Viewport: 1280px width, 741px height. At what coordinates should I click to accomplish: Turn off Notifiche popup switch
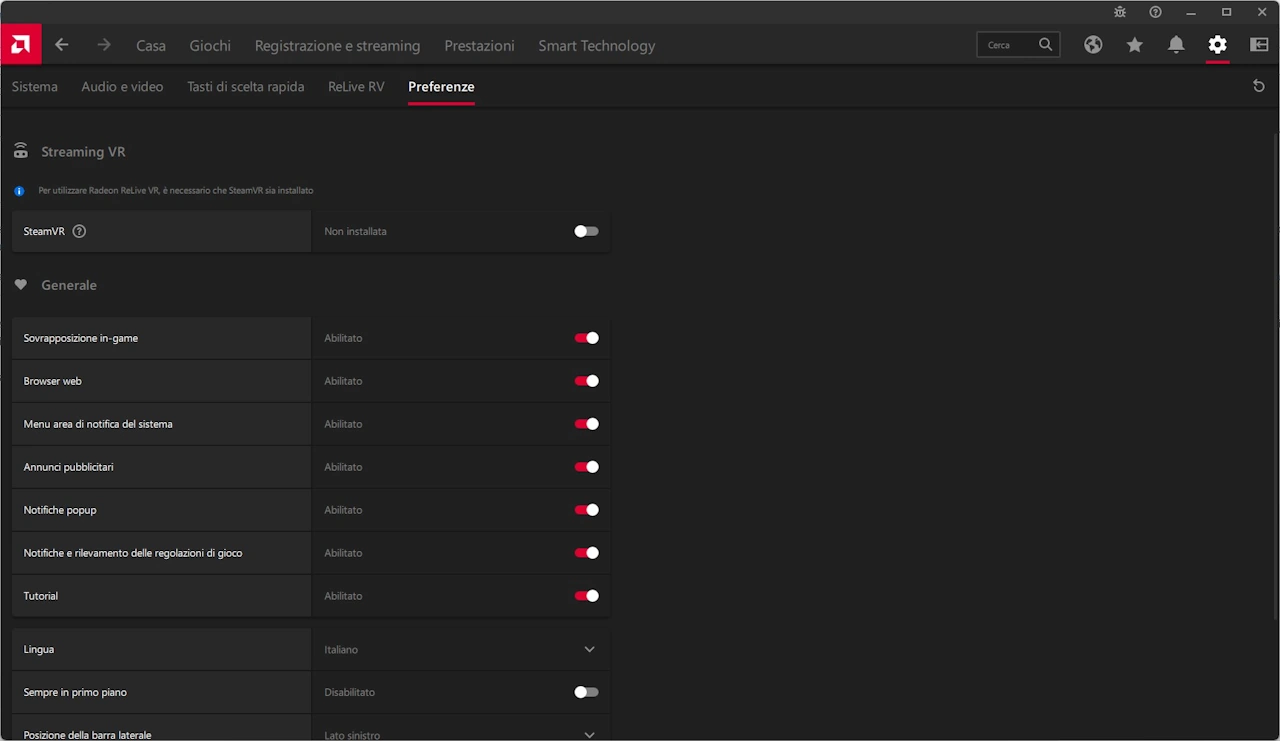pos(586,510)
